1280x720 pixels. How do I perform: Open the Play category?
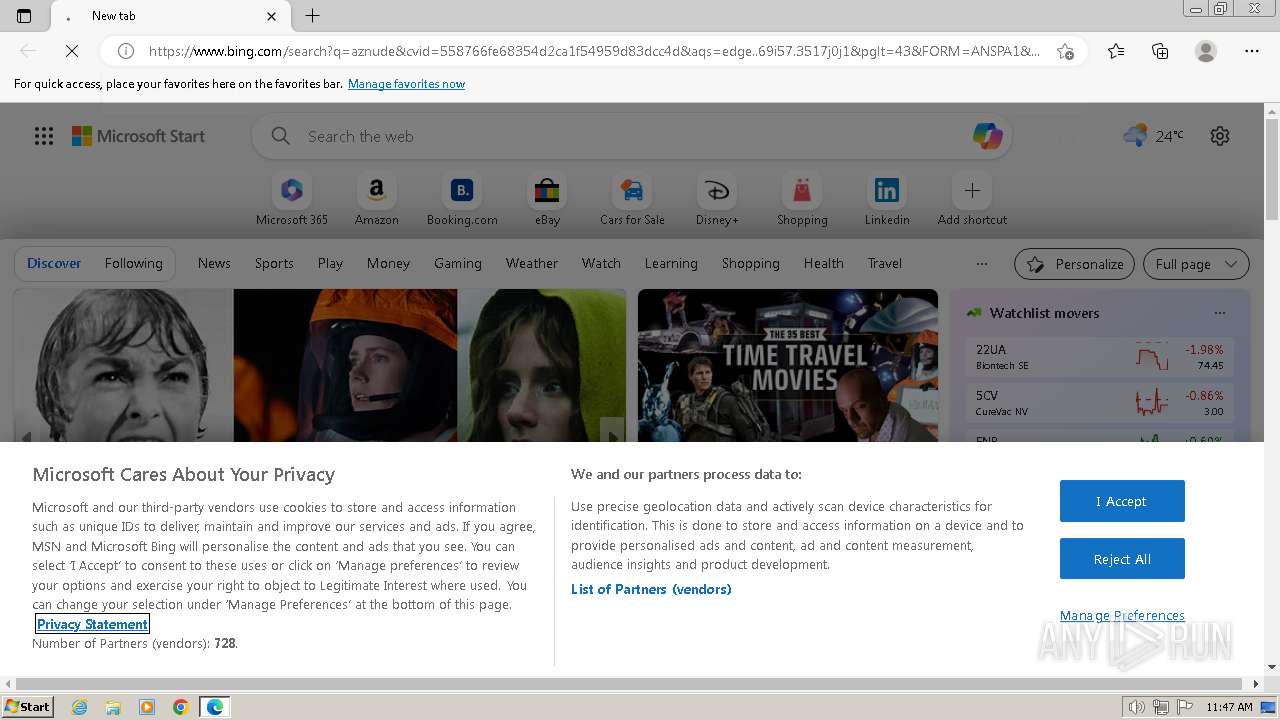330,263
